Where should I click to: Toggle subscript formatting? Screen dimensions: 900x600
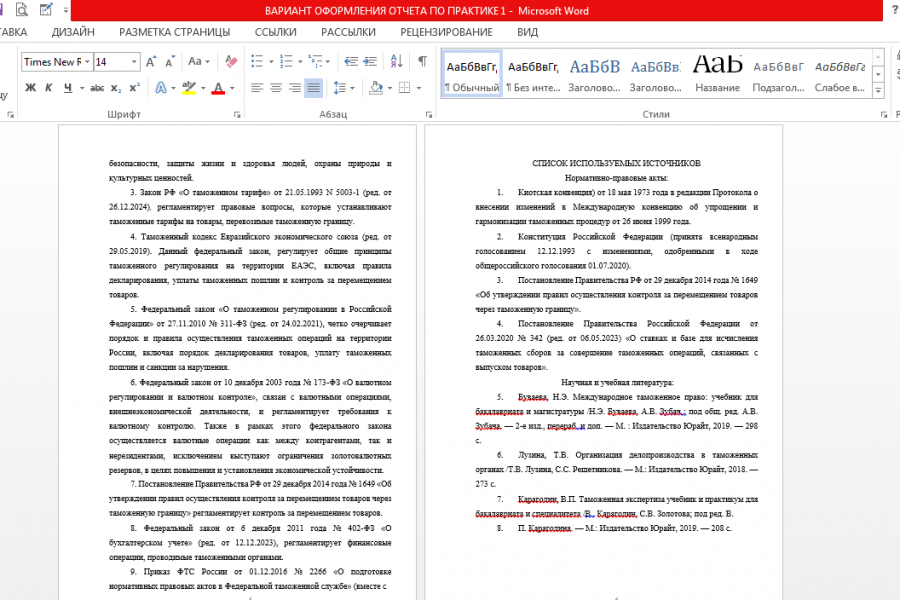click(x=115, y=88)
